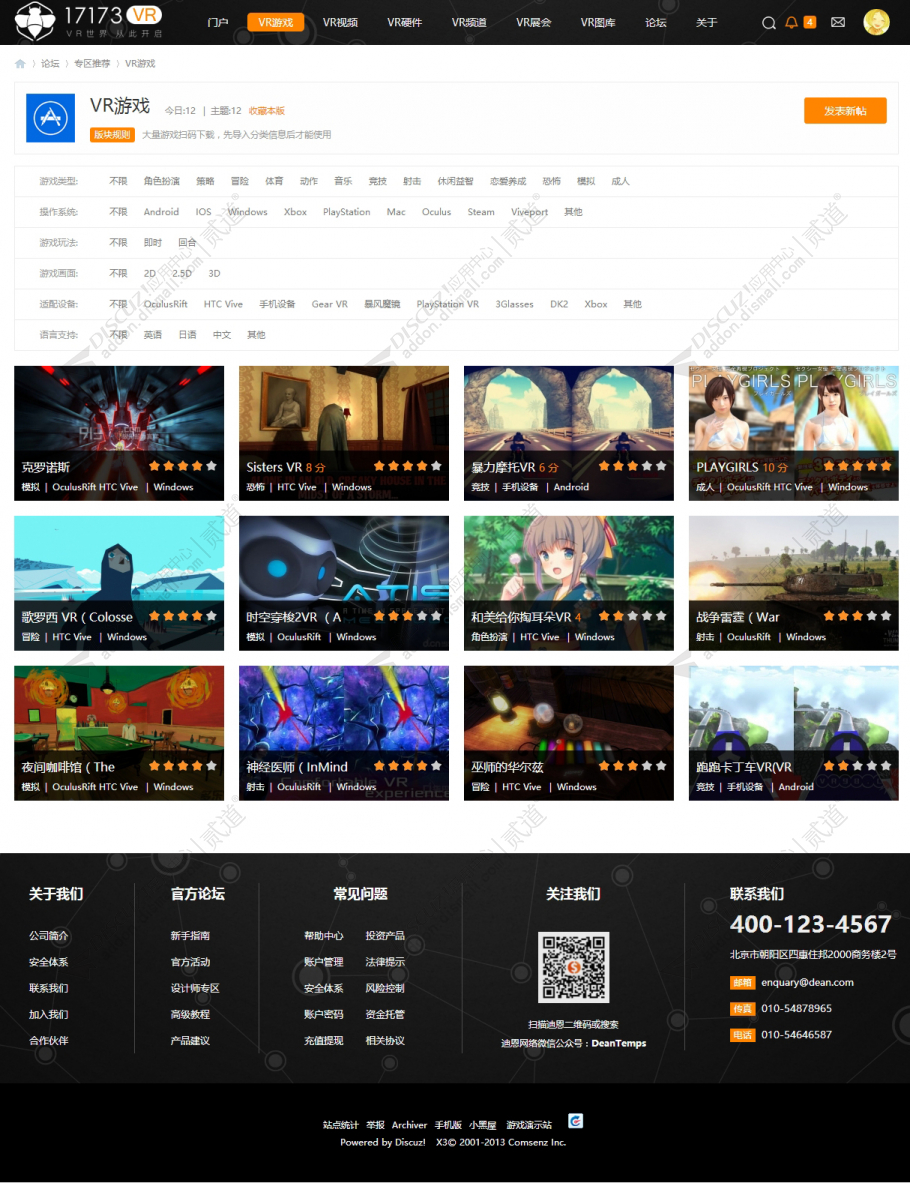
Task: Open the 时空穿梭2VR game thumbnail
Action: click(x=344, y=583)
